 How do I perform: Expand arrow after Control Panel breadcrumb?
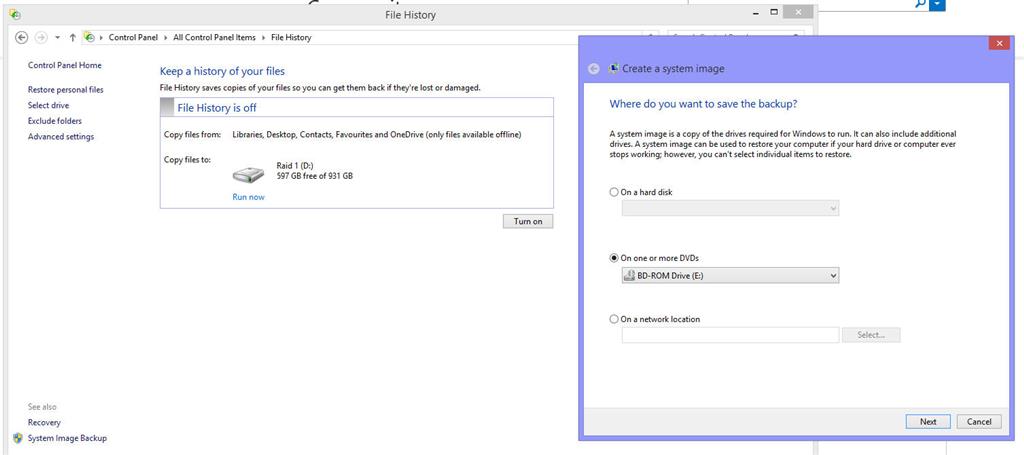pos(166,38)
